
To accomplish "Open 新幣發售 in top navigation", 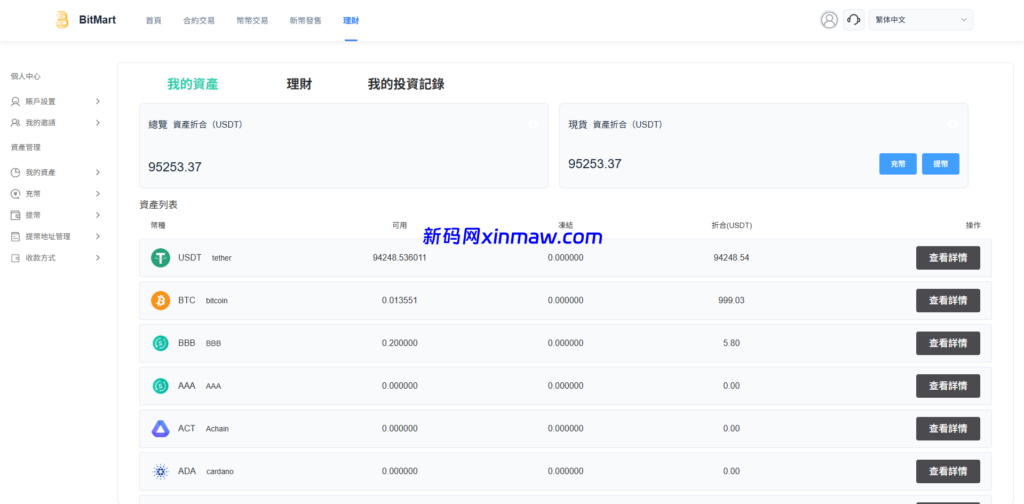I will 306,20.
